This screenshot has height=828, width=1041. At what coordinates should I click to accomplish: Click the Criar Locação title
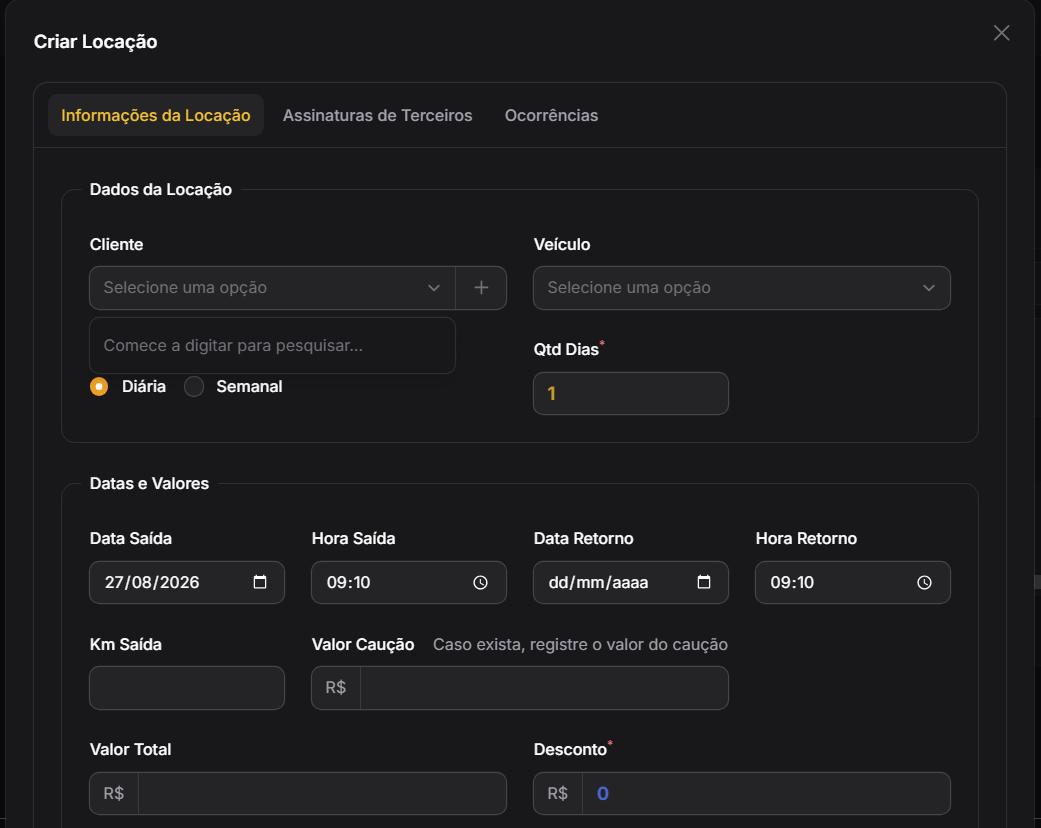96,41
